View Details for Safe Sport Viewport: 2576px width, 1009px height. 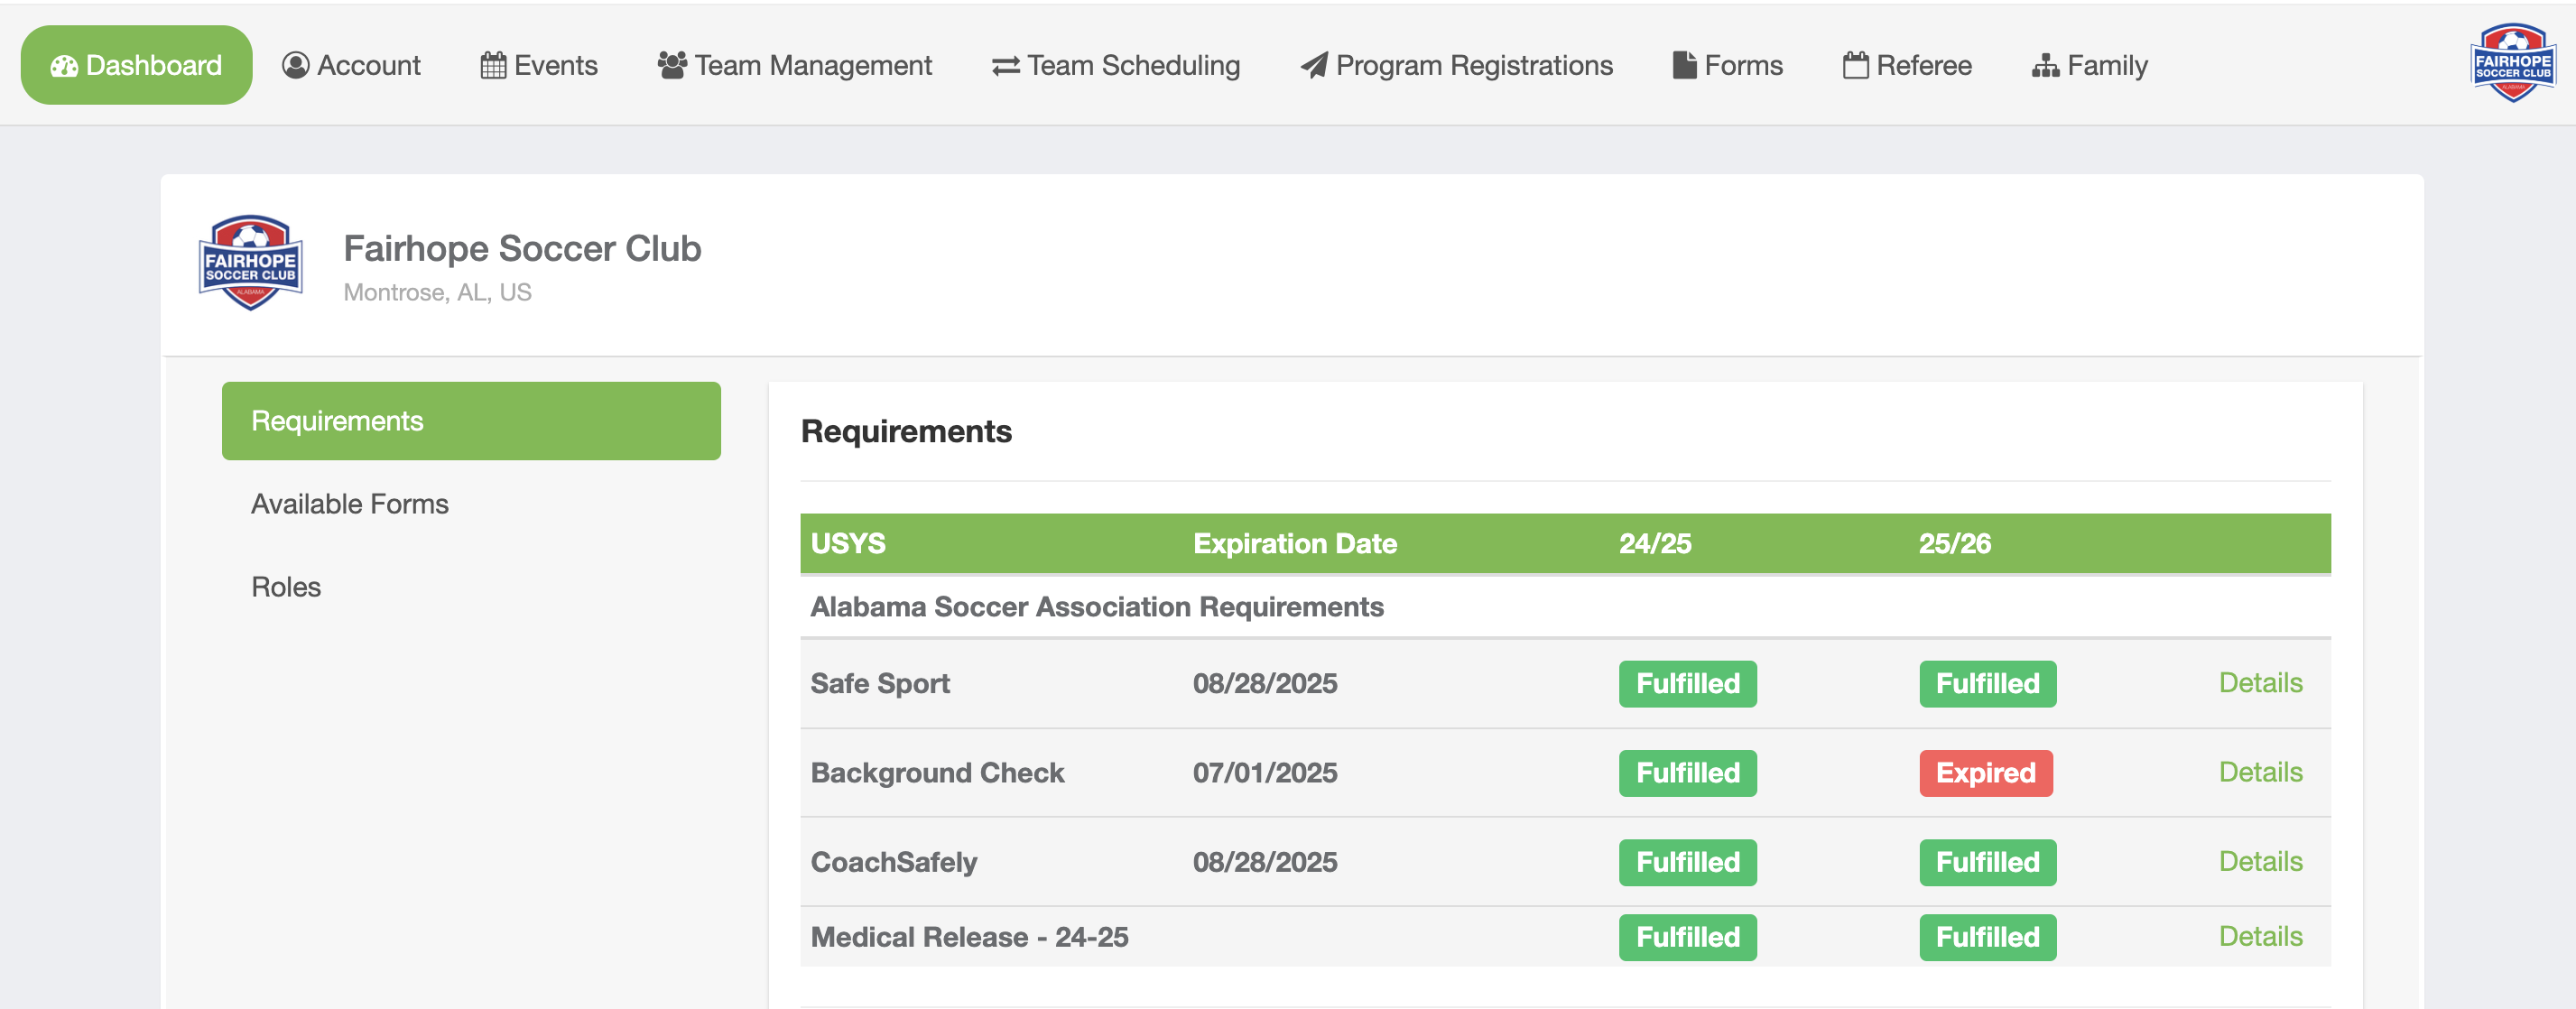click(x=2260, y=683)
